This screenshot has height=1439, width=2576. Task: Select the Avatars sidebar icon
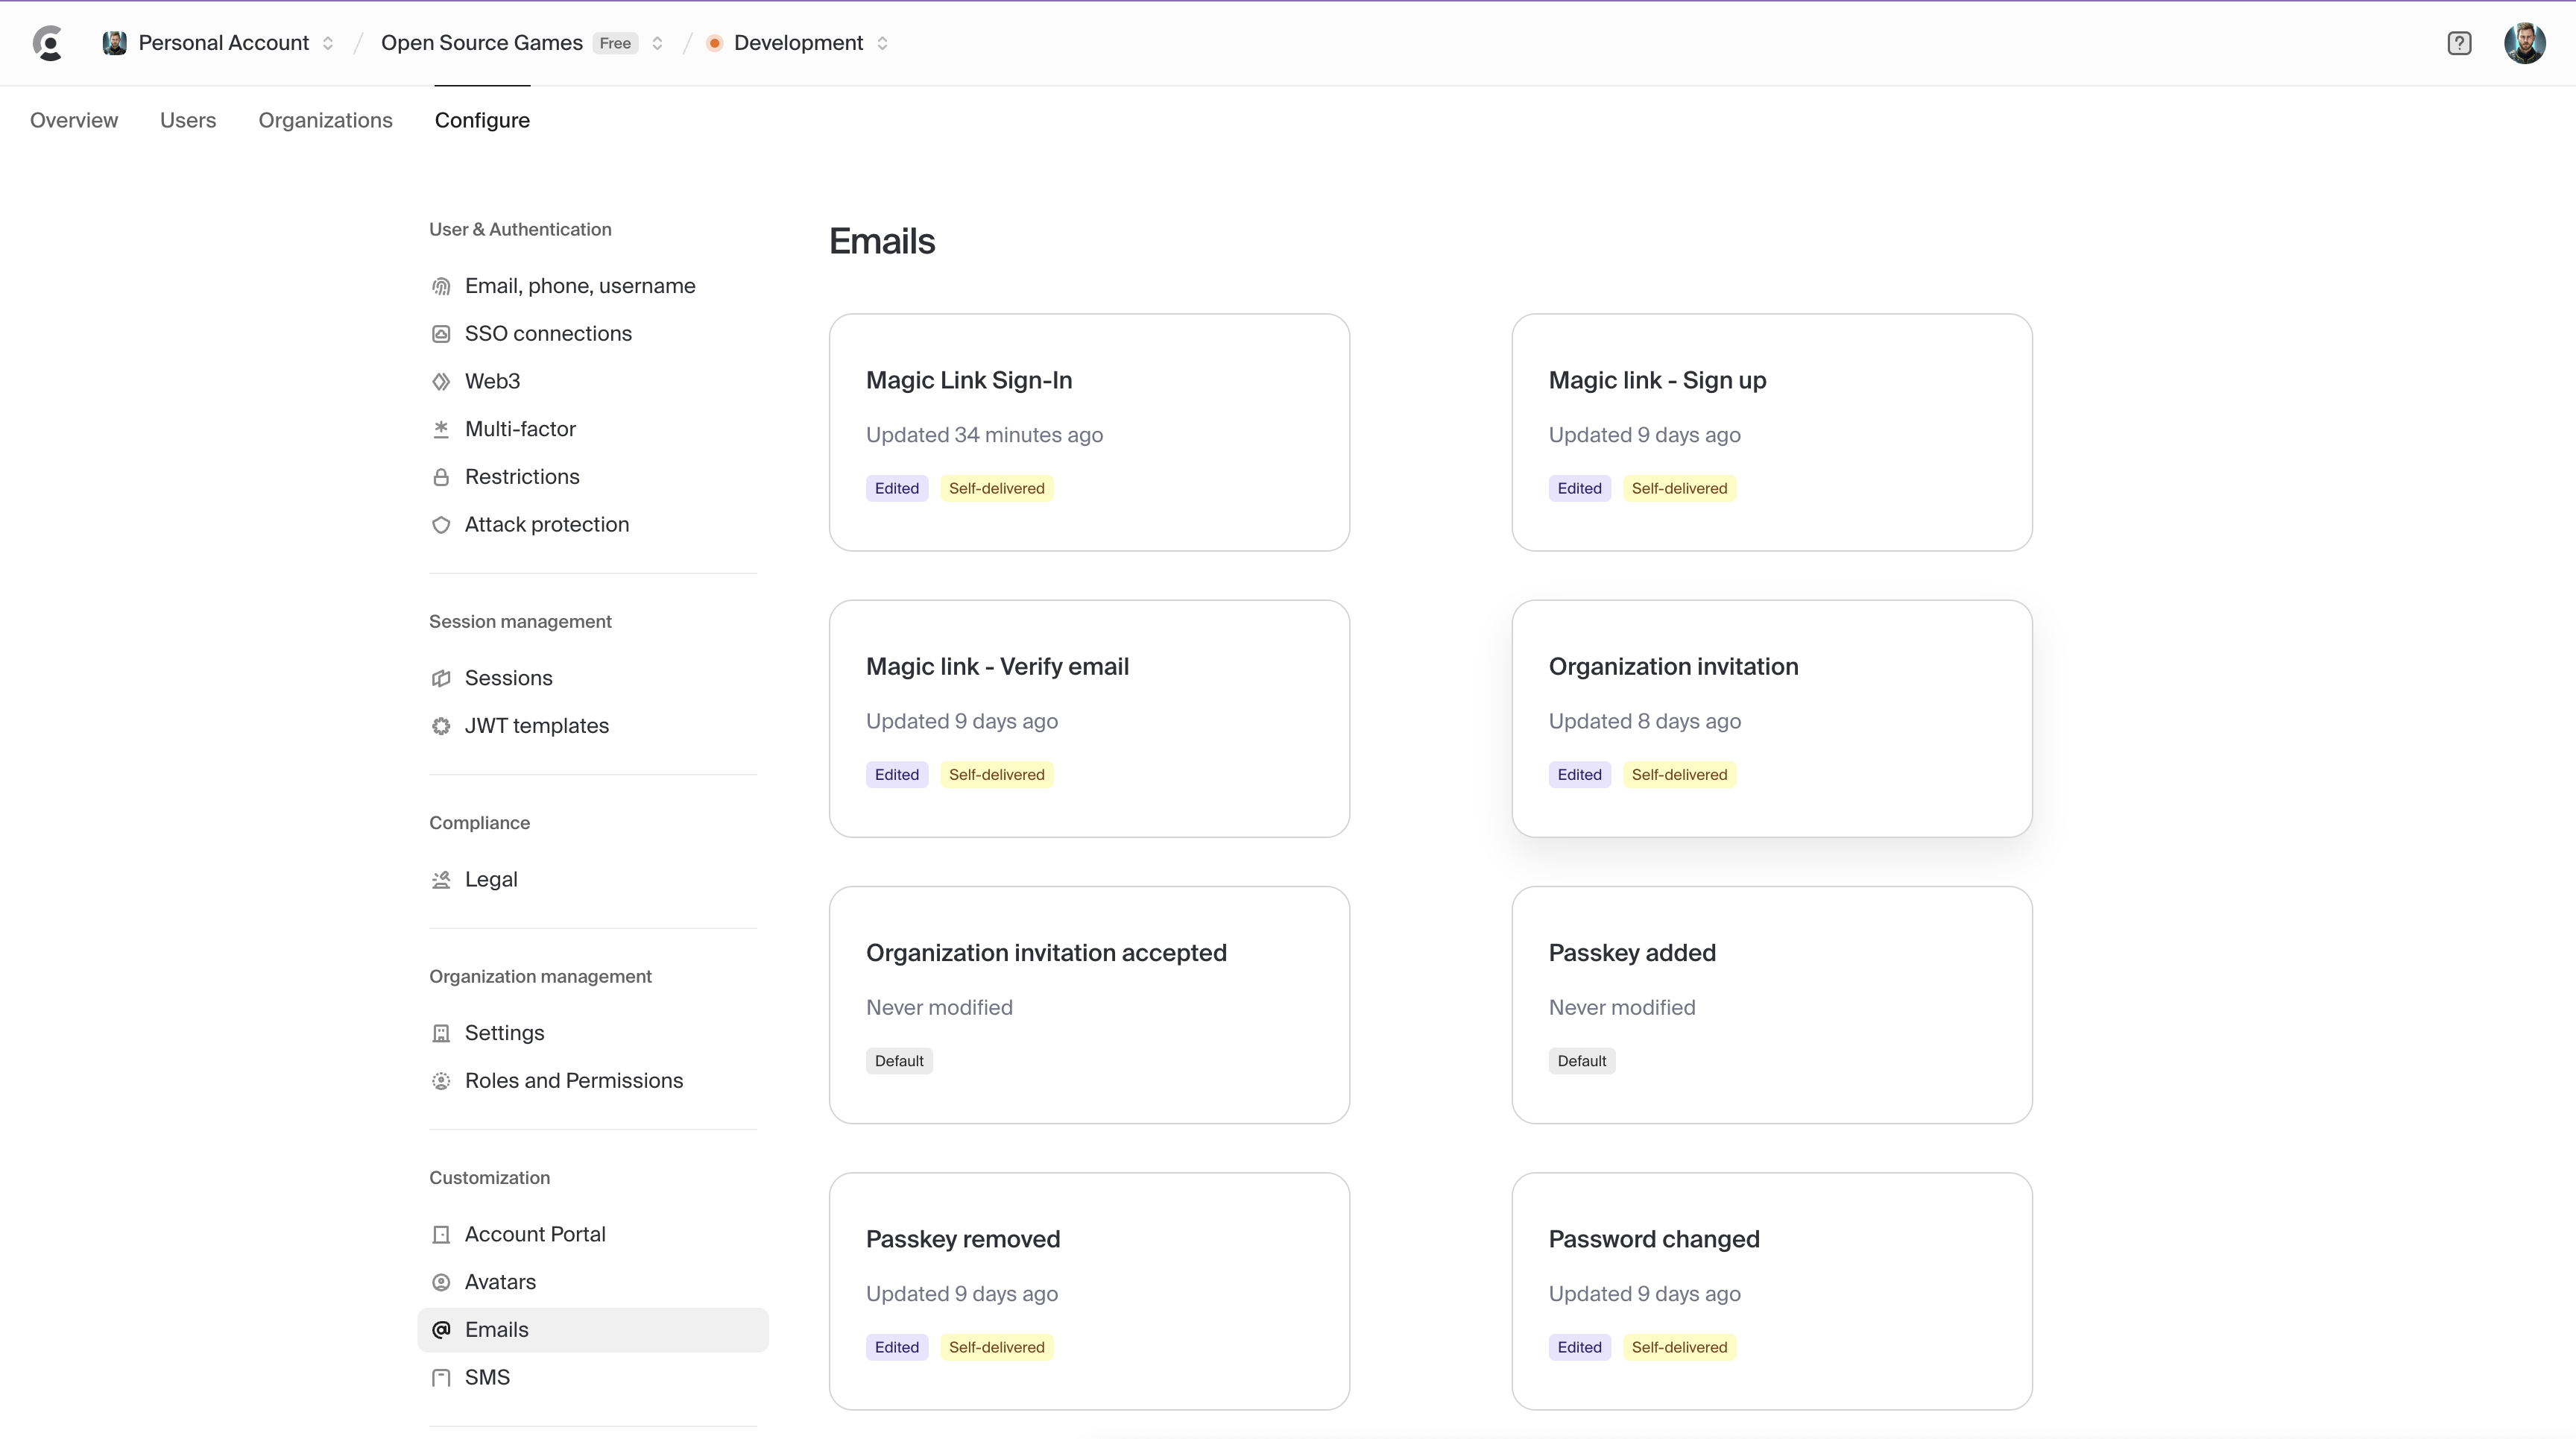point(442,1281)
